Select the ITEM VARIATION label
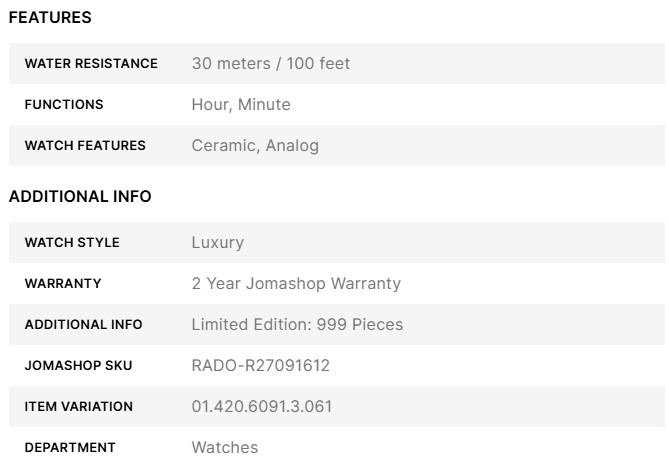 [x=78, y=407]
